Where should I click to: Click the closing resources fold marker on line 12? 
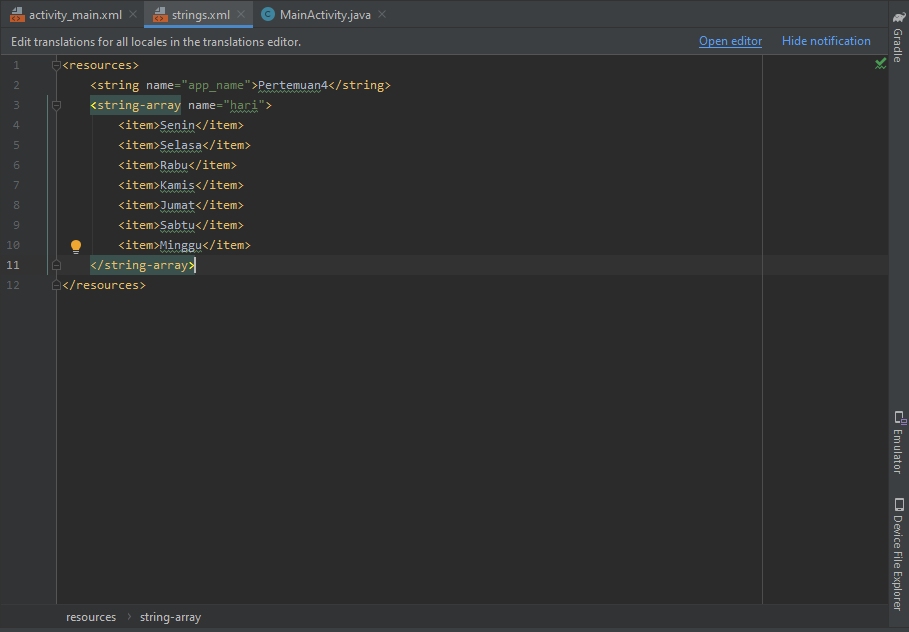click(x=56, y=285)
